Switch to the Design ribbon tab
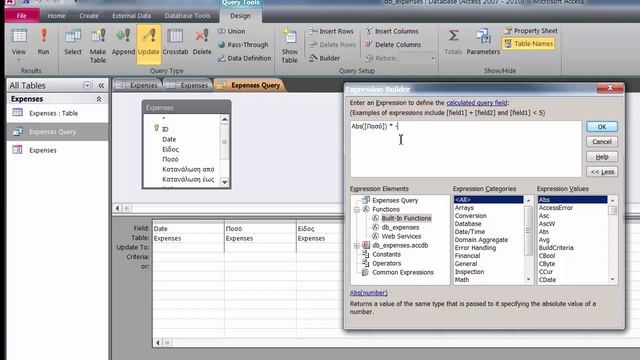Viewport: 640px width, 360px height. coord(240,16)
